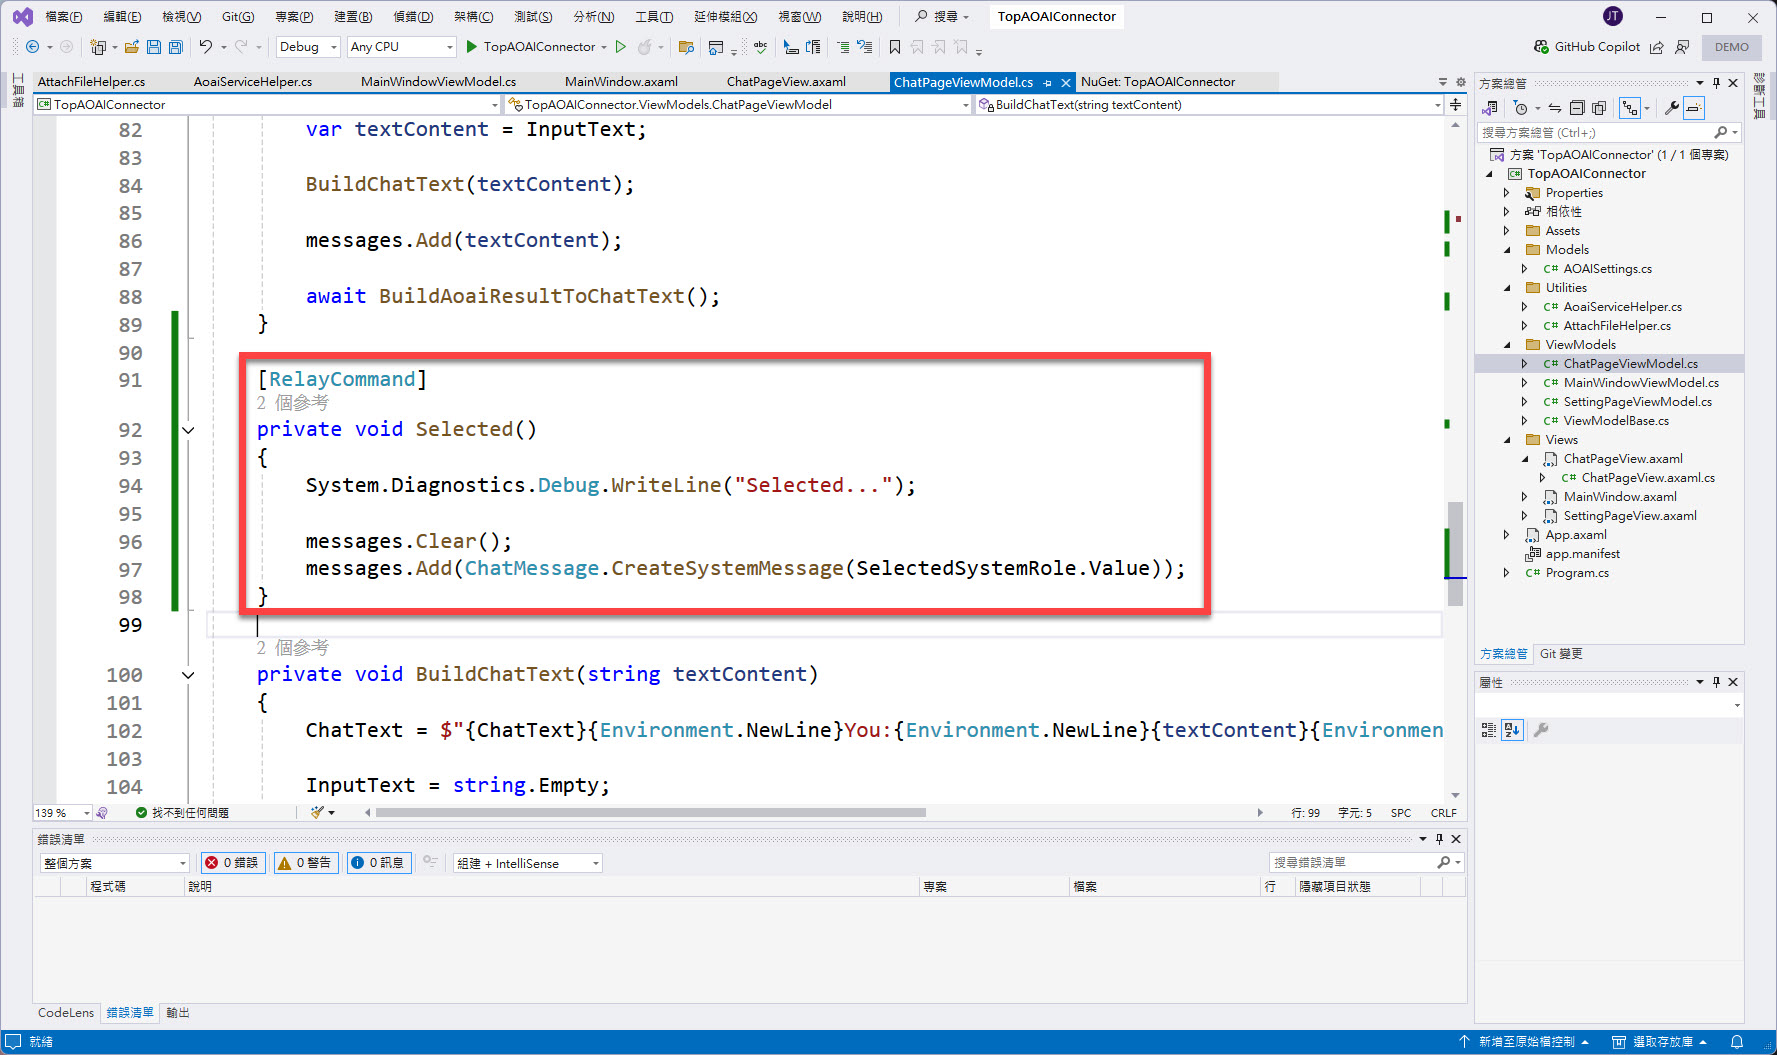1777x1055 pixels.
Task: Open the Debug (偵錯) menu
Action: pos(413,17)
